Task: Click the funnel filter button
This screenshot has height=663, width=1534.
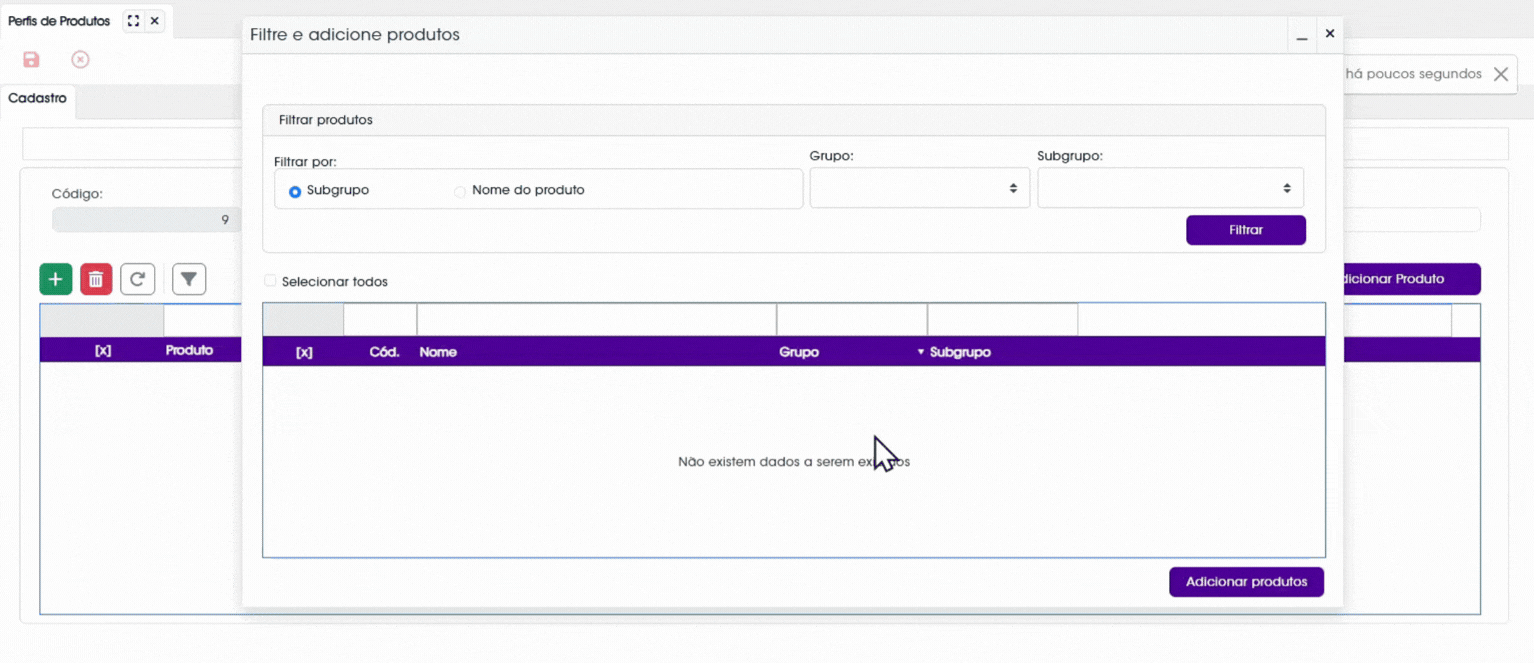Action: (x=189, y=279)
